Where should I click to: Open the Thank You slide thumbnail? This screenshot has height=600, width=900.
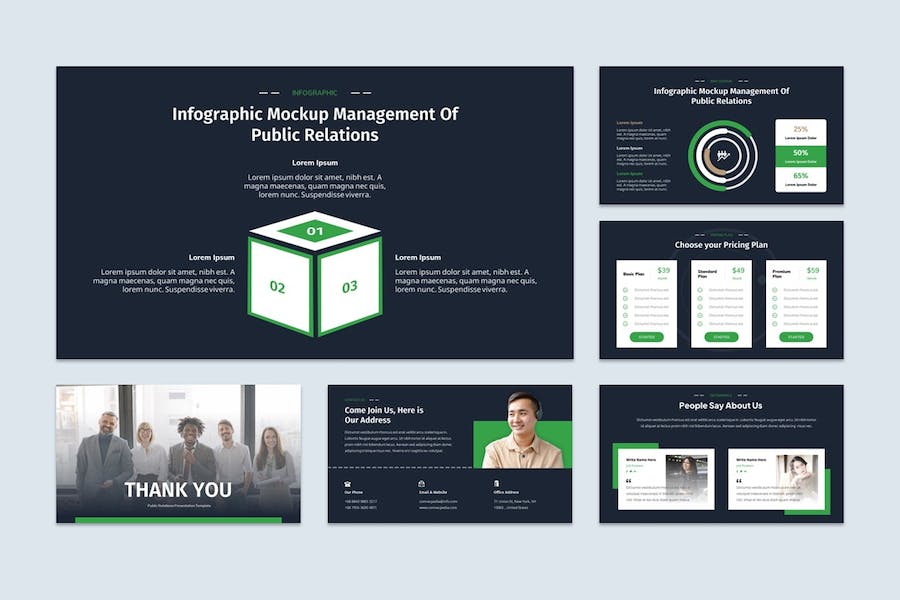[178, 454]
